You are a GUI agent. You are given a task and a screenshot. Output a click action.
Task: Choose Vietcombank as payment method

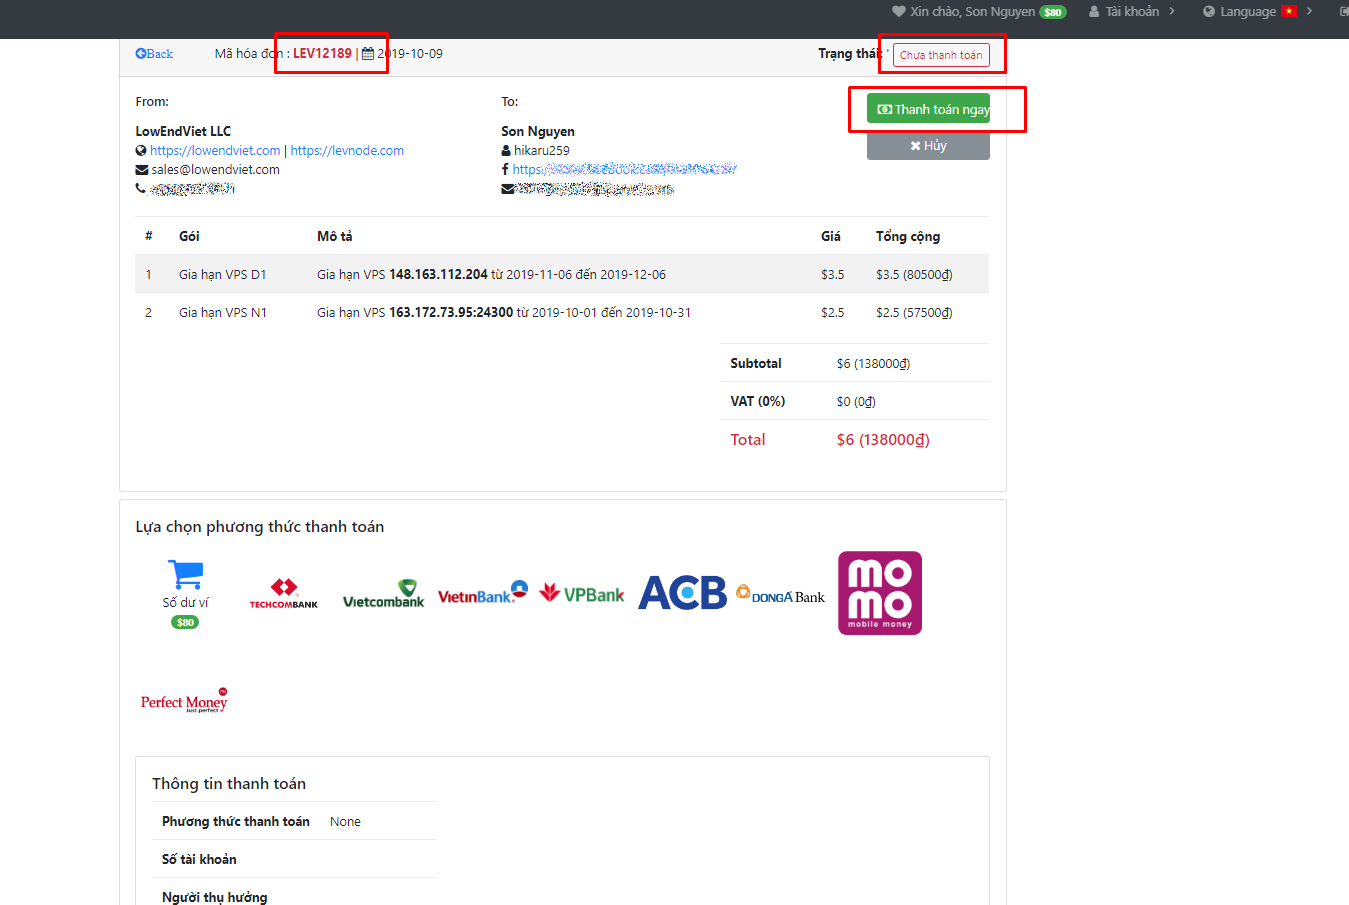point(383,593)
